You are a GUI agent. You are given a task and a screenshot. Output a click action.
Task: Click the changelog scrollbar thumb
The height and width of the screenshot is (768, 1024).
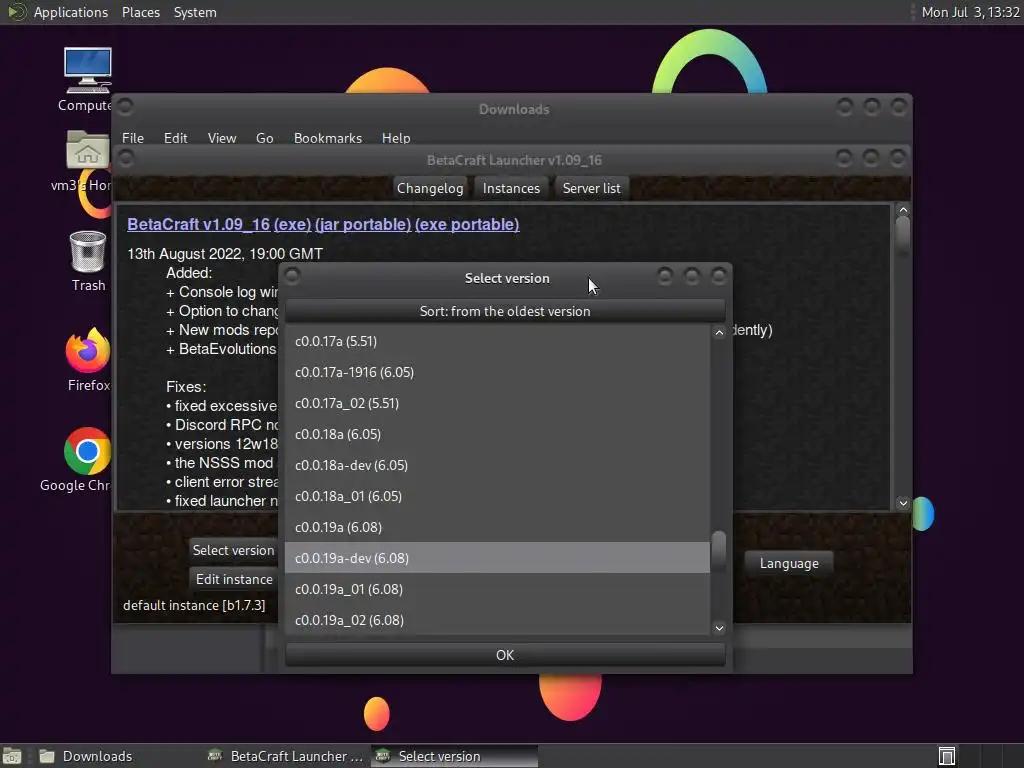tap(903, 236)
